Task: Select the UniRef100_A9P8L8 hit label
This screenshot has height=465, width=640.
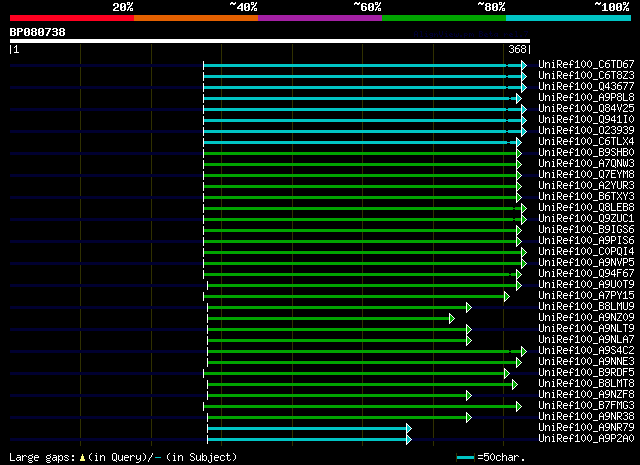Action: [586, 98]
